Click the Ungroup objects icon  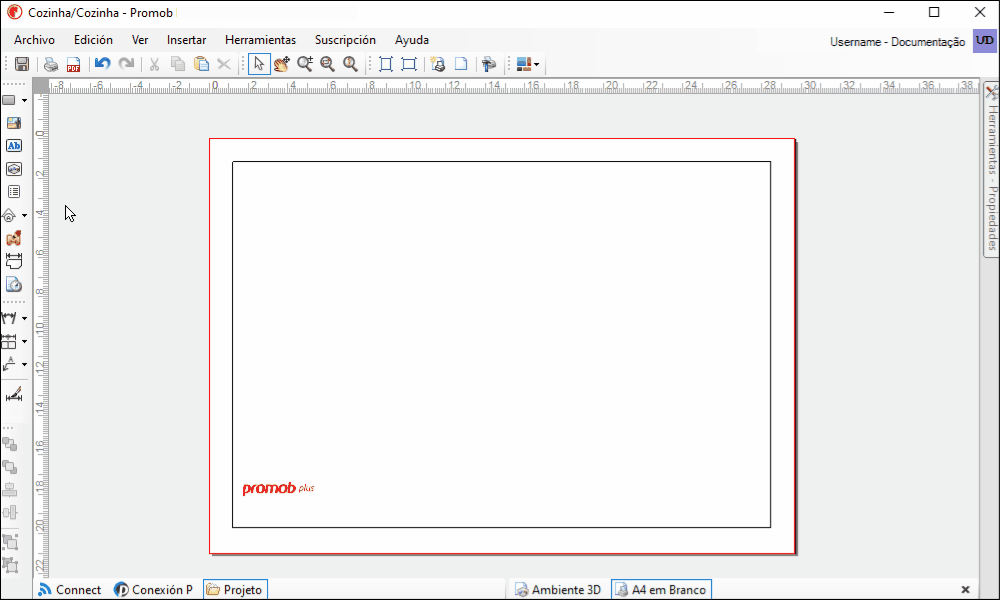tap(10, 565)
